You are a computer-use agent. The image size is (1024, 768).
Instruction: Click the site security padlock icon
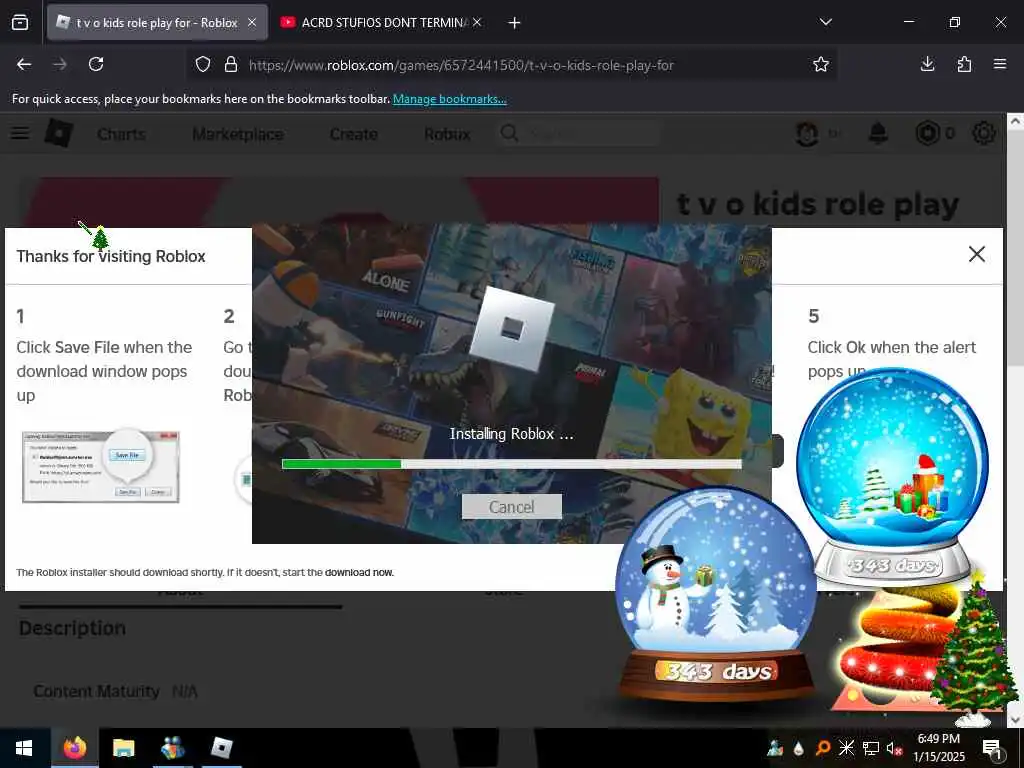click(x=231, y=65)
